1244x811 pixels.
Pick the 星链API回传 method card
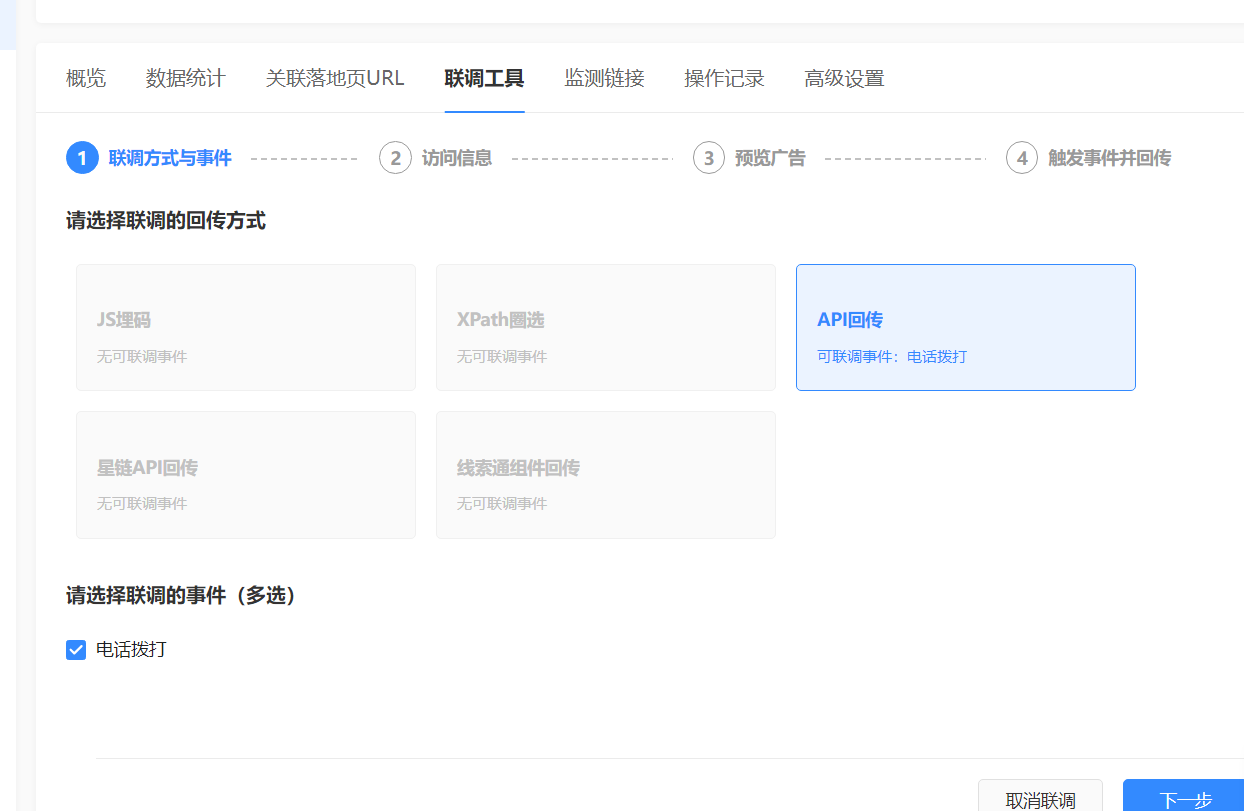pyautogui.click(x=246, y=475)
